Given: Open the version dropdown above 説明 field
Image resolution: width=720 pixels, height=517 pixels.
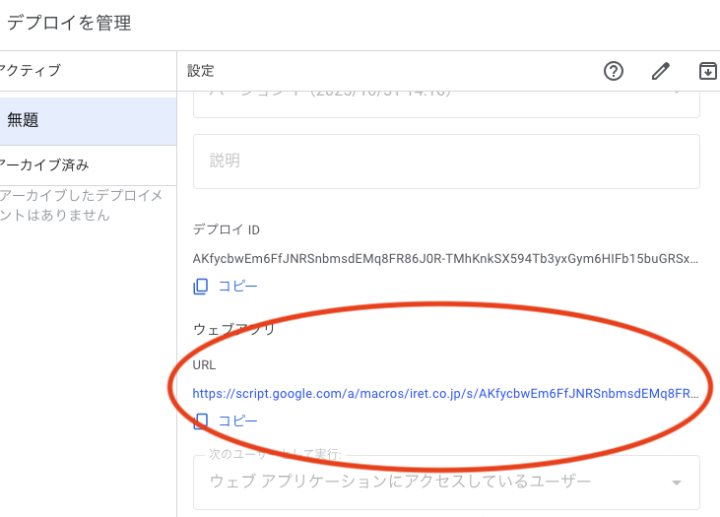Looking at the screenshot, I should point(446,93).
